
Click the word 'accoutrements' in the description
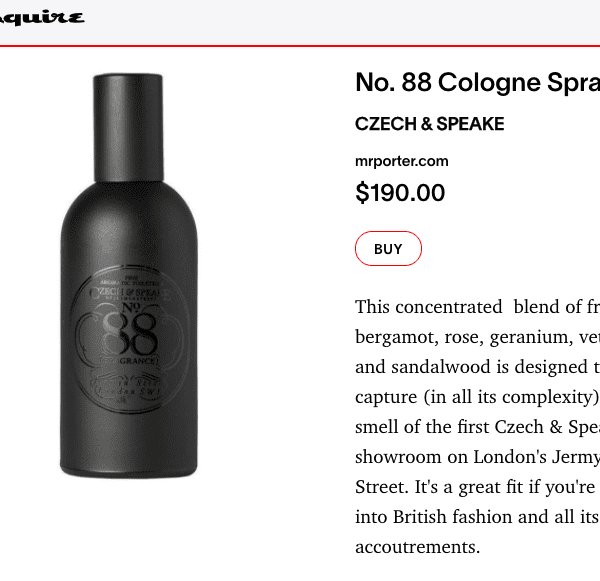417,548
